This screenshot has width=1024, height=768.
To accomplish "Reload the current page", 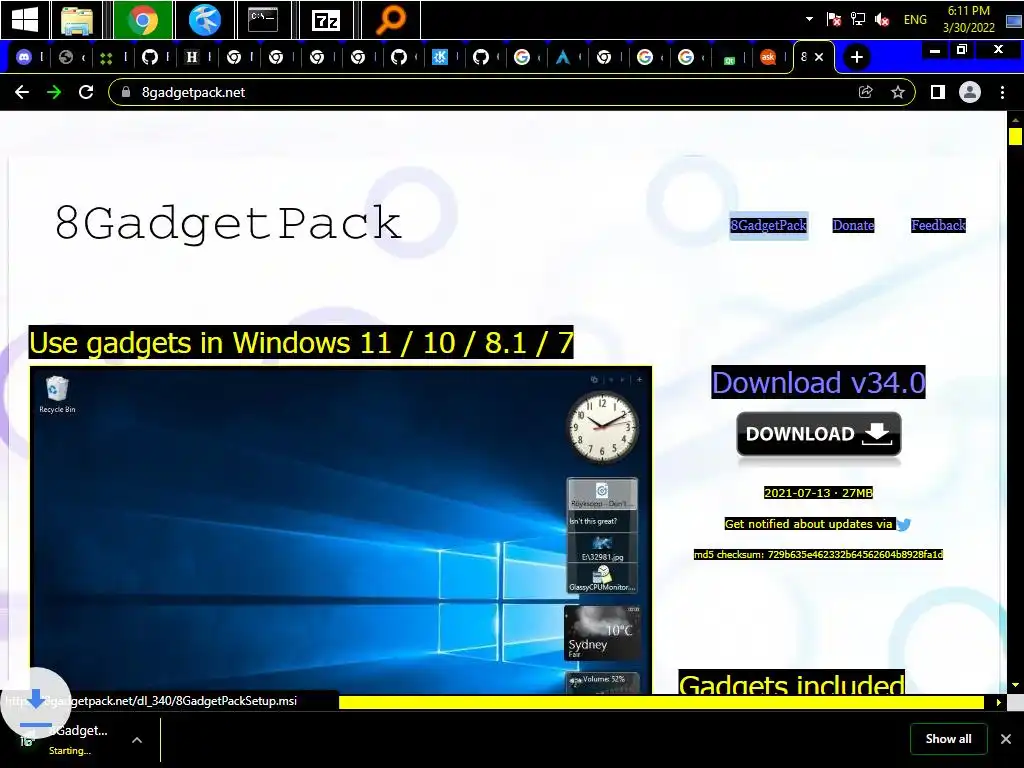I will click(x=86, y=92).
